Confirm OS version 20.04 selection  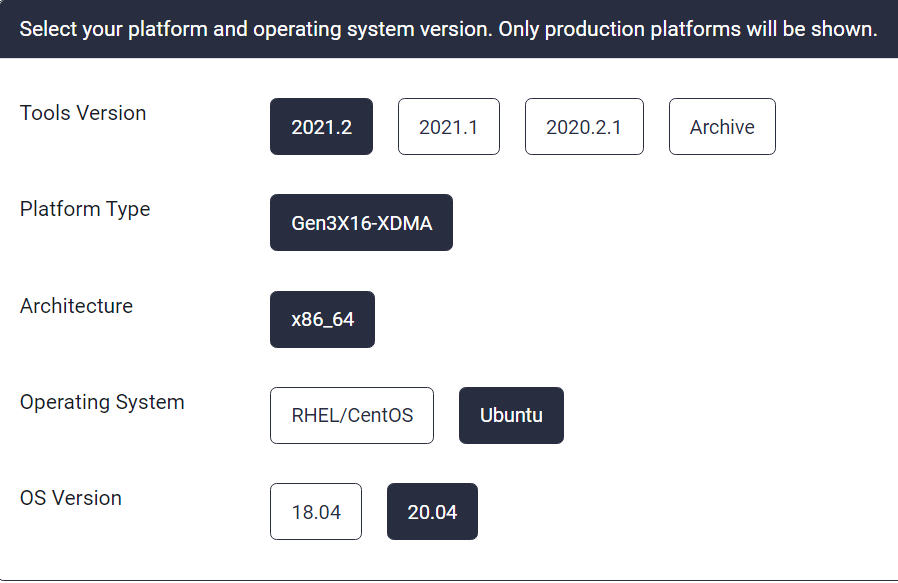432,511
